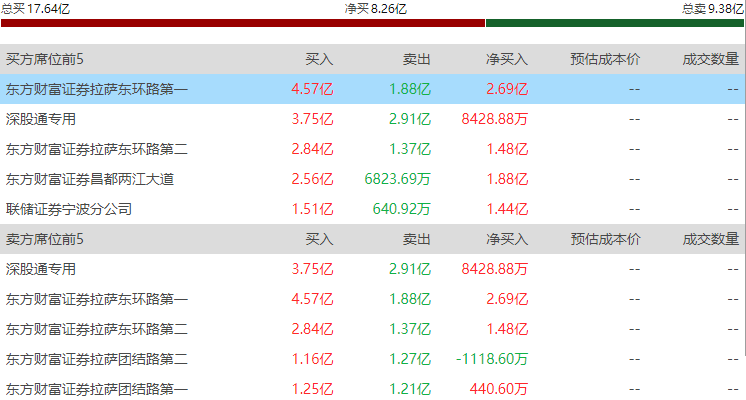The width and height of the screenshot is (746, 400).
Task: Select the 东方财富证券昌都两江大道 seat name
Action: (x=90, y=179)
